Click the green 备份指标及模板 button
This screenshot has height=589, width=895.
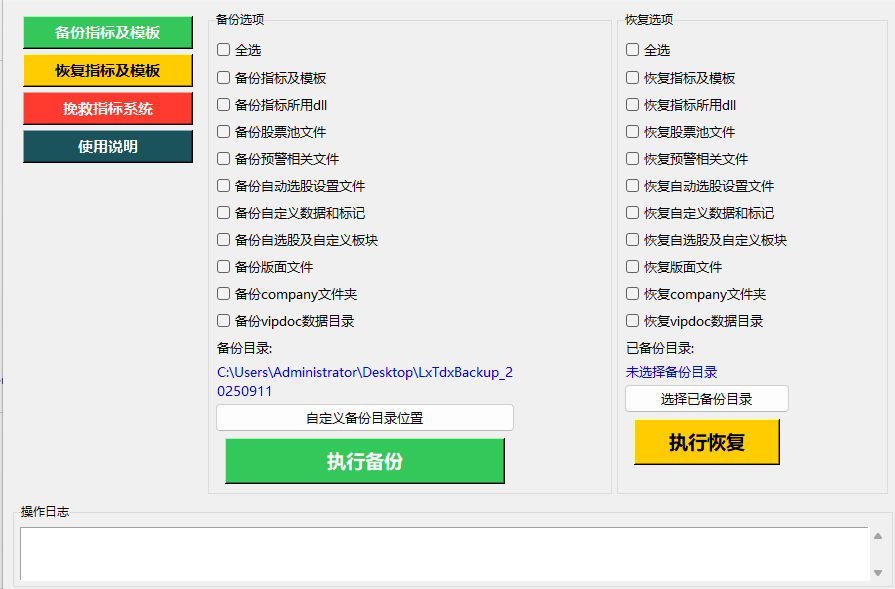click(108, 33)
